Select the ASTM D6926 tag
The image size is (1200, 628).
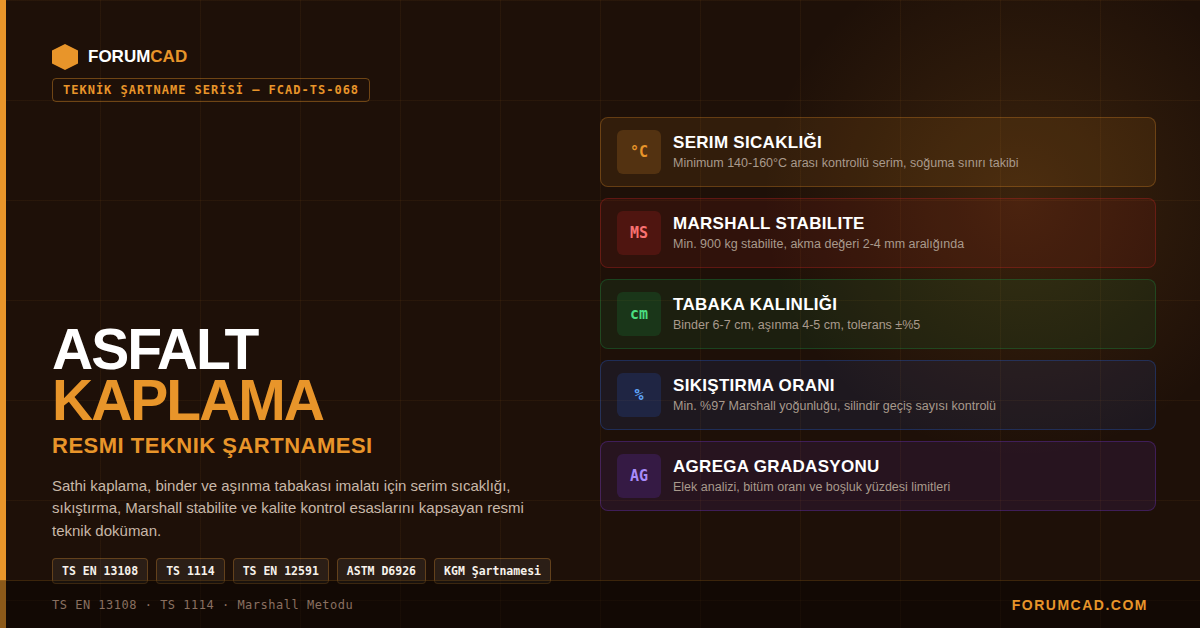point(381,571)
